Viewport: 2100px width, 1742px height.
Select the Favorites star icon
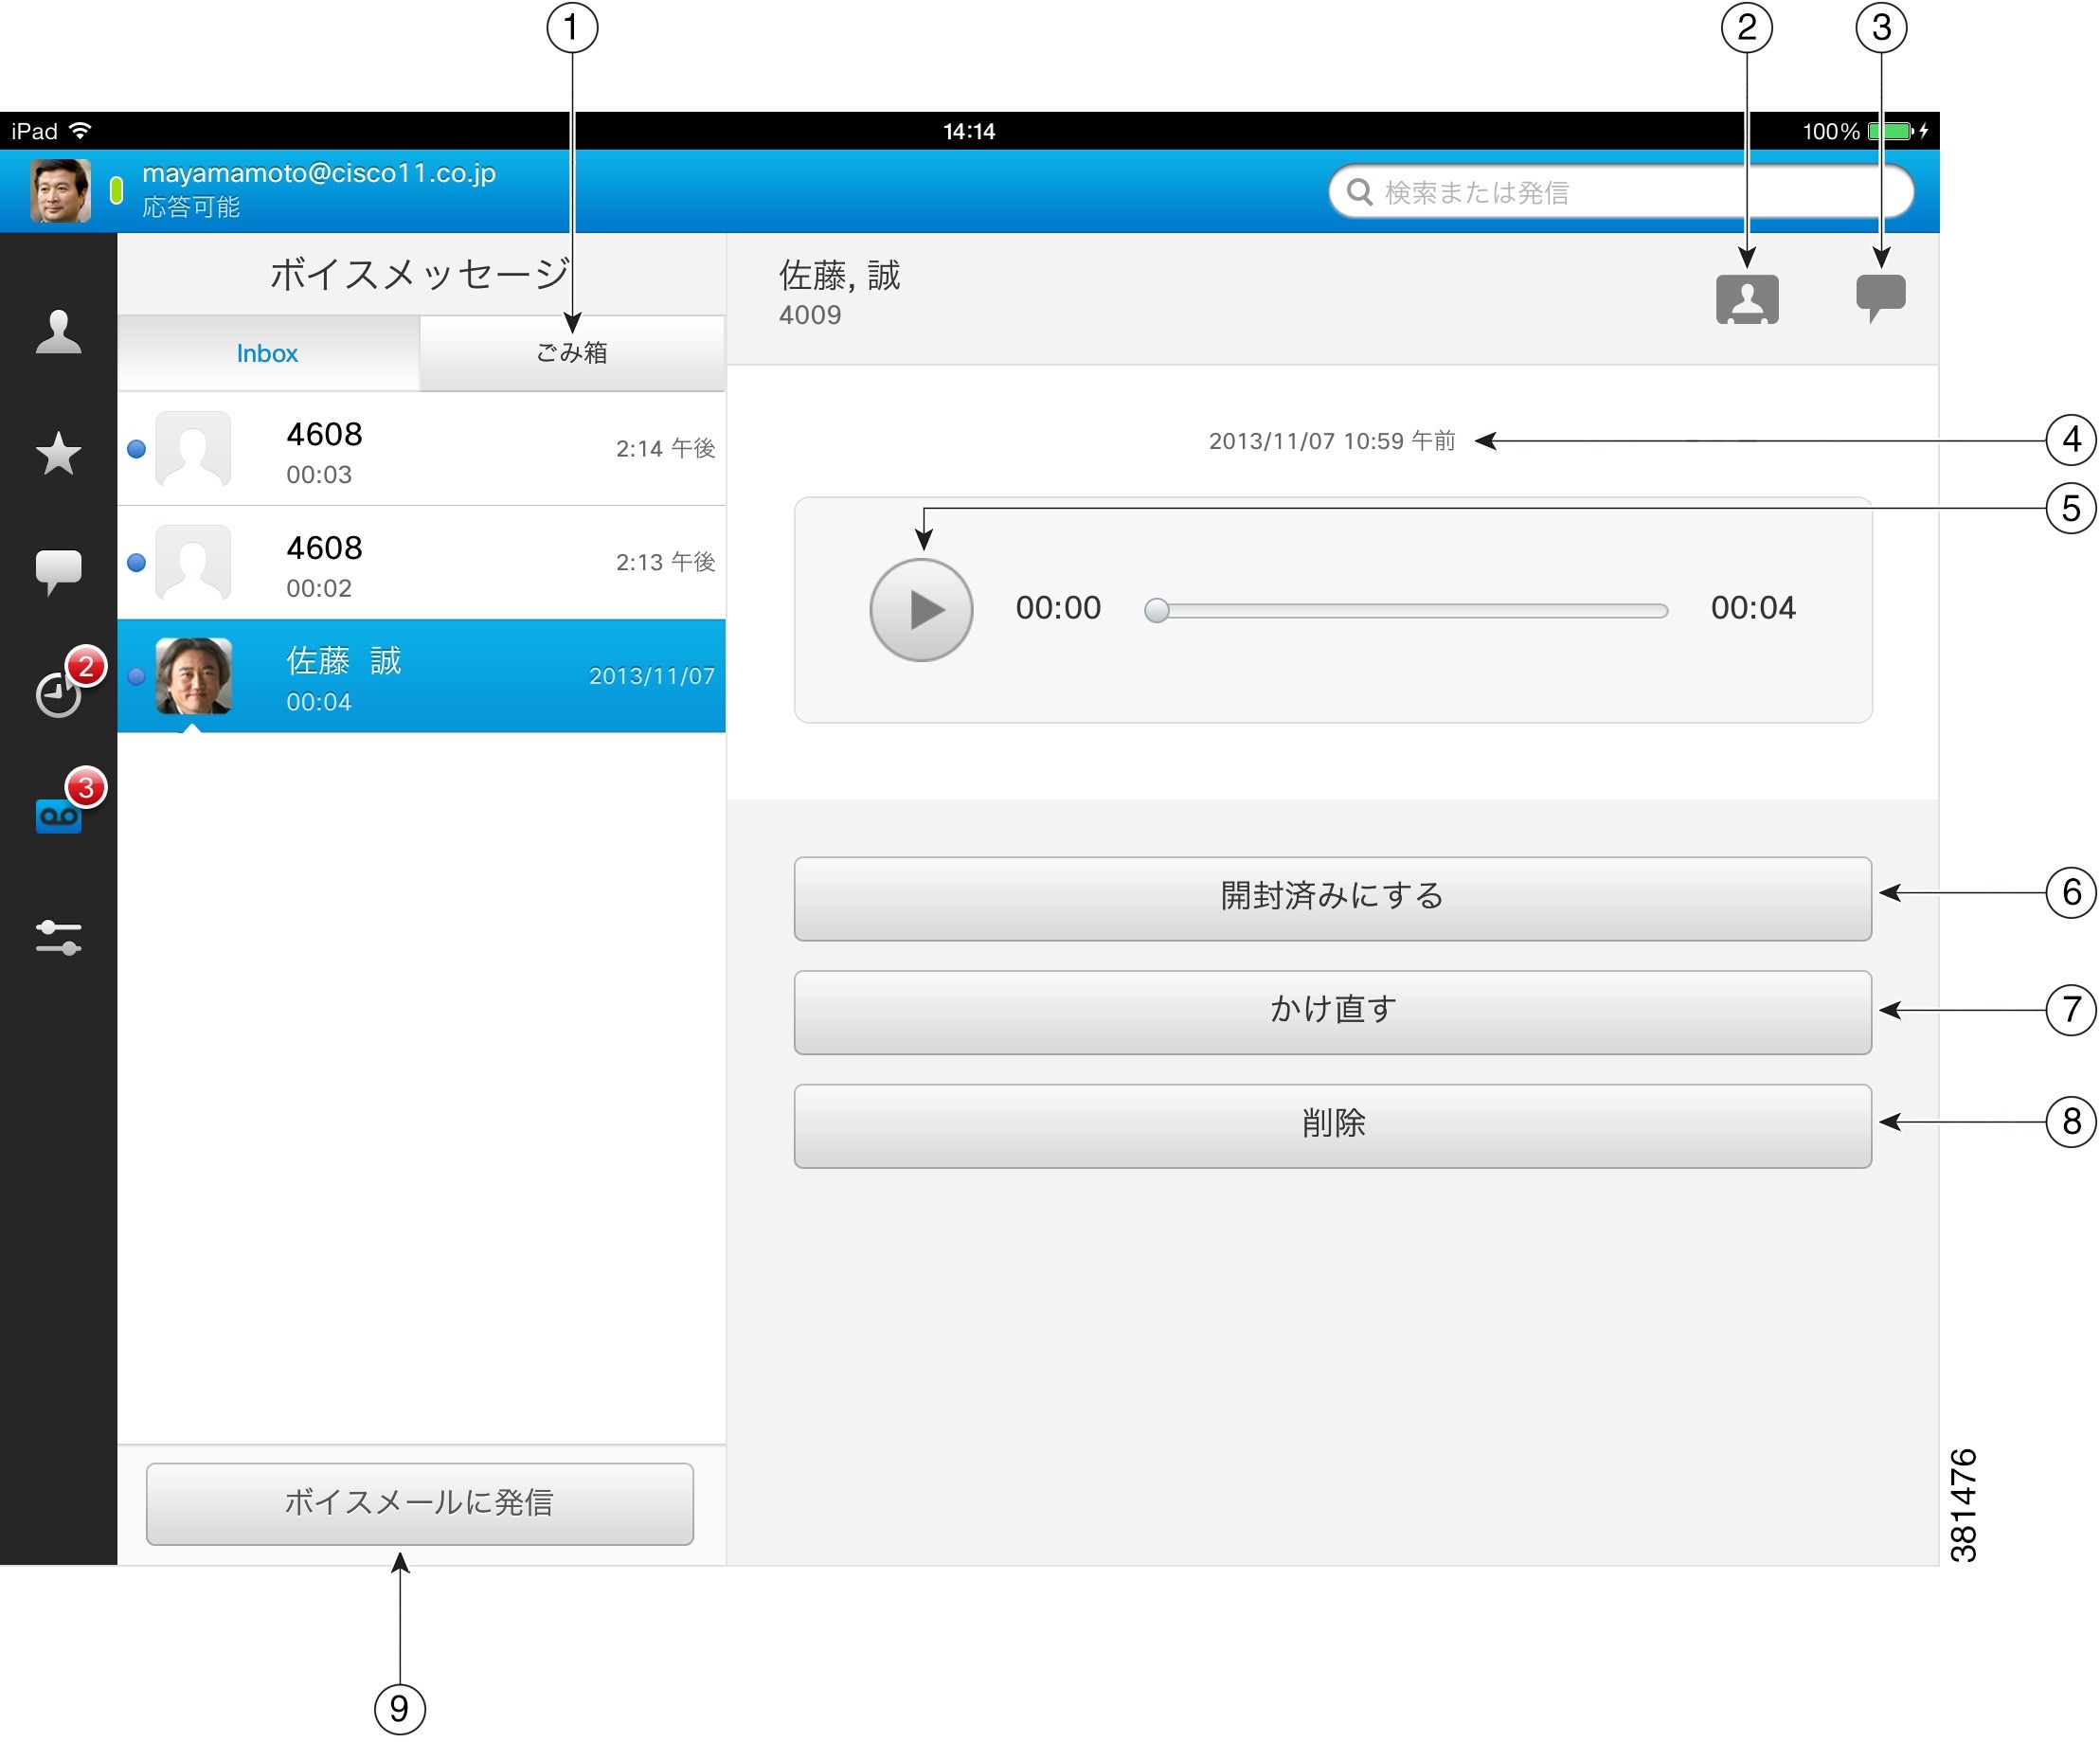click(x=57, y=453)
